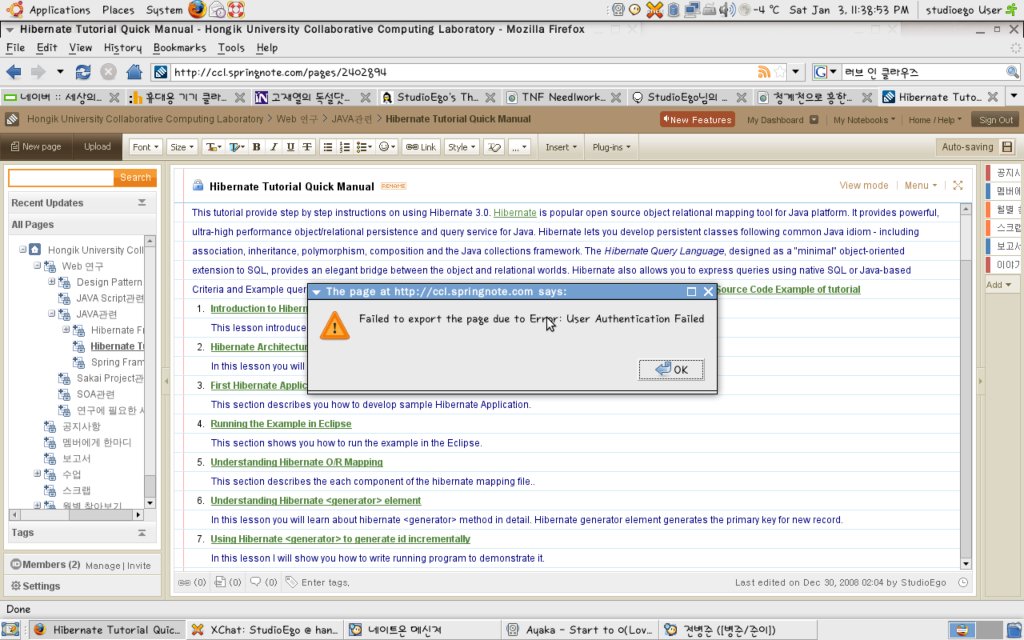Image resolution: width=1024 pixels, height=640 pixels.
Task: Open the Running the Example in Eclipse link
Action: click(x=281, y=424)
